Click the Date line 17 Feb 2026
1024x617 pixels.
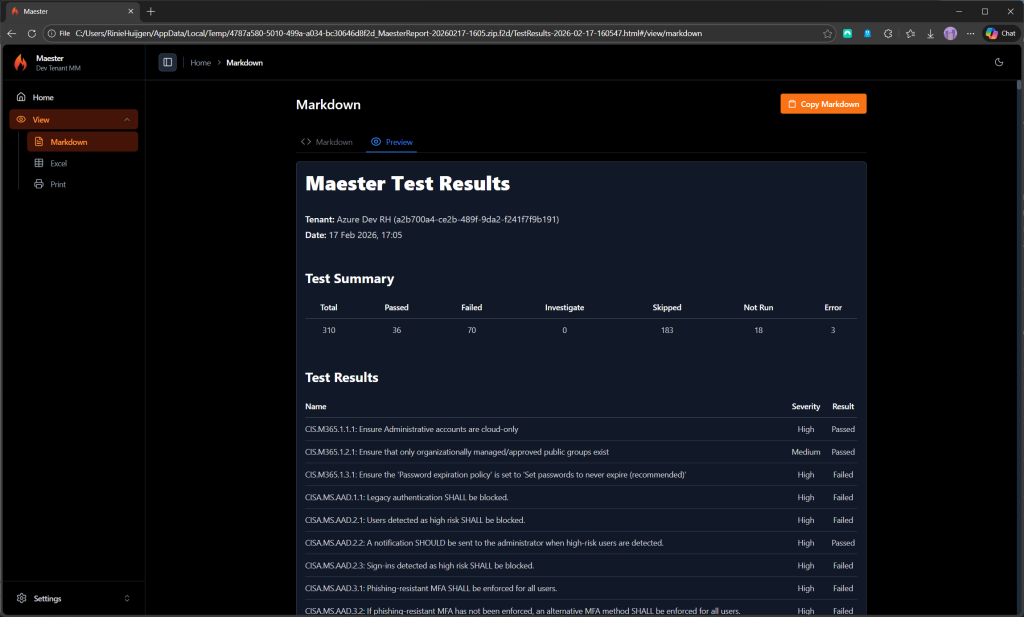point(353,235)
